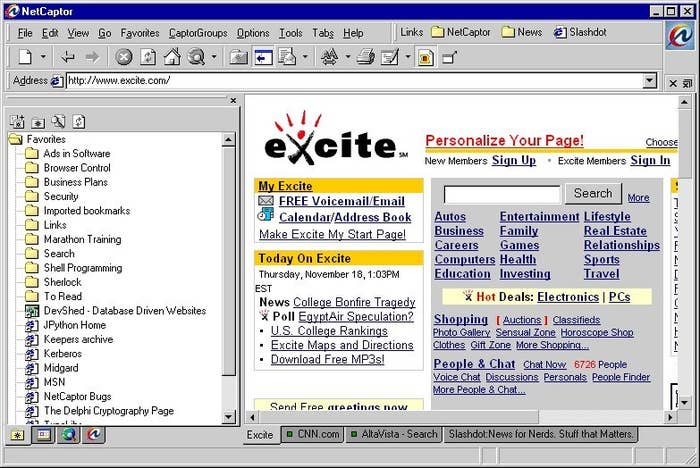Click the New blank page toolbar icon
The width and height of the screenshot is (700, 468).
pyautogui.click(x=25, y=57)
